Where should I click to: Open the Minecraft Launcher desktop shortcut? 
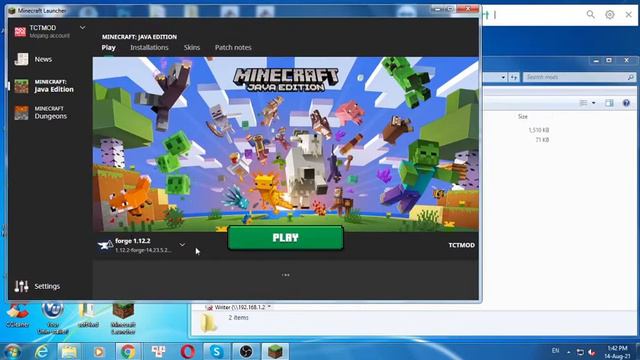click(x=123, y=318)
